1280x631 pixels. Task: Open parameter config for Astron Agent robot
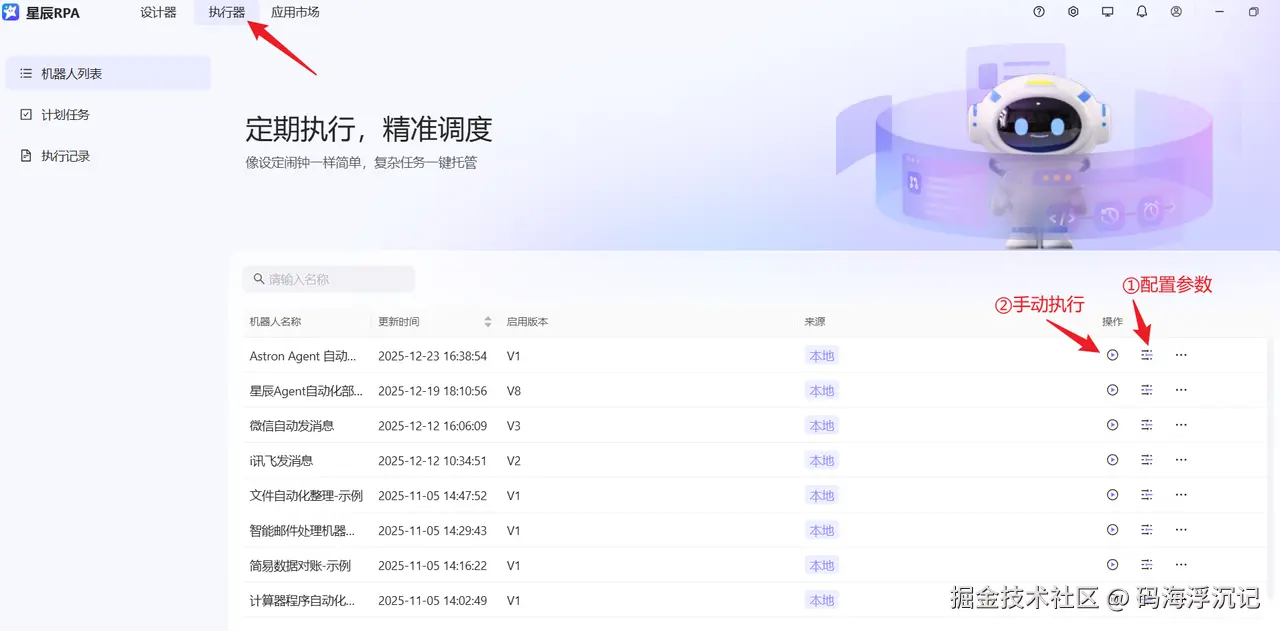tap(1147, 355)
